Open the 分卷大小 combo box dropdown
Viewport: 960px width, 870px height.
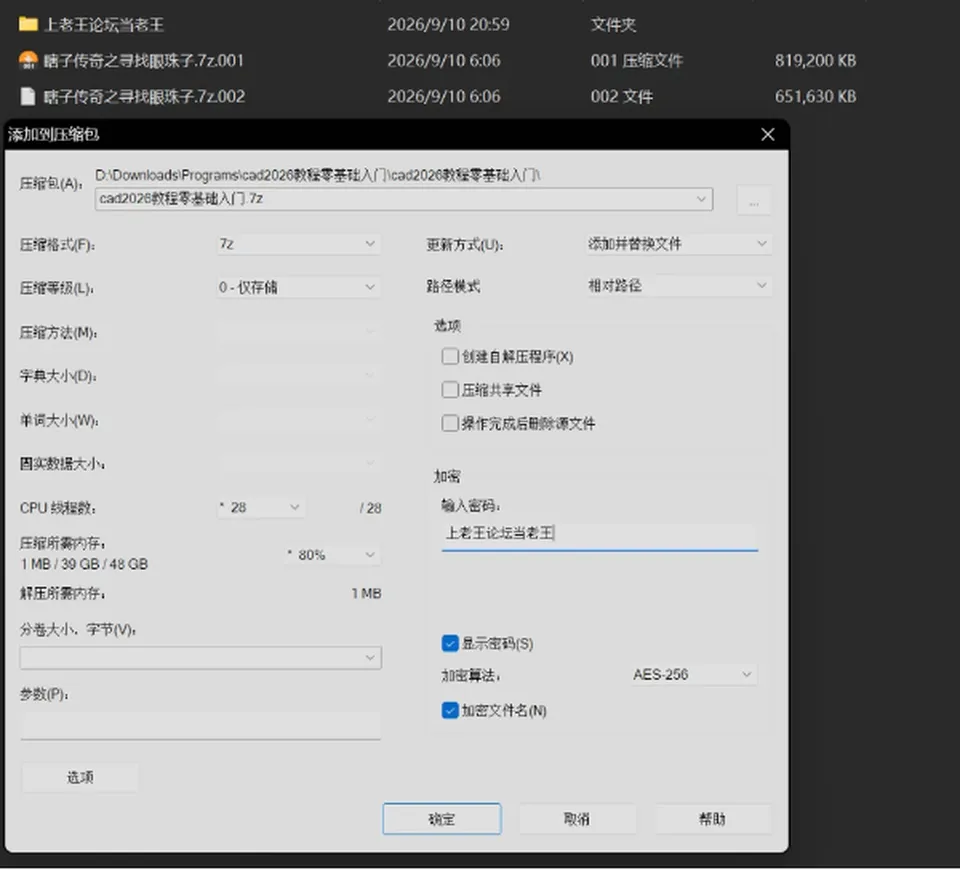[x=370, y=658]
